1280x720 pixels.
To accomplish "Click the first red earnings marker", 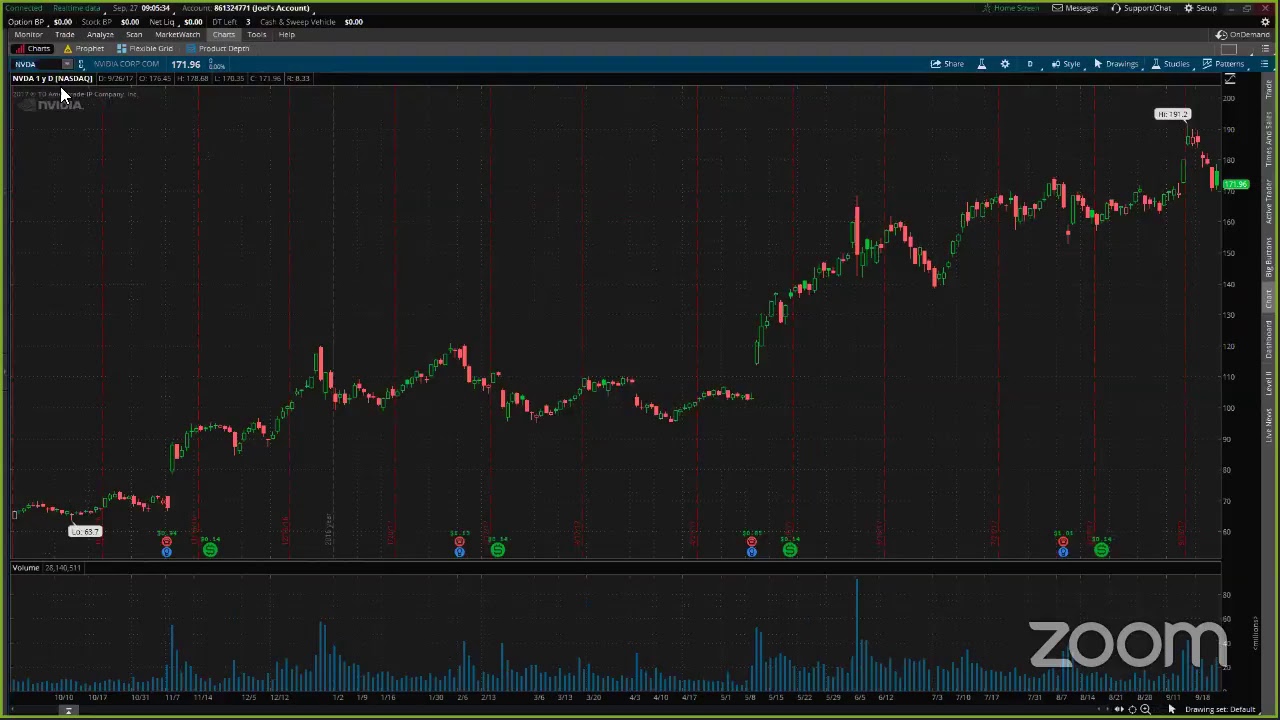I will 167,541.
